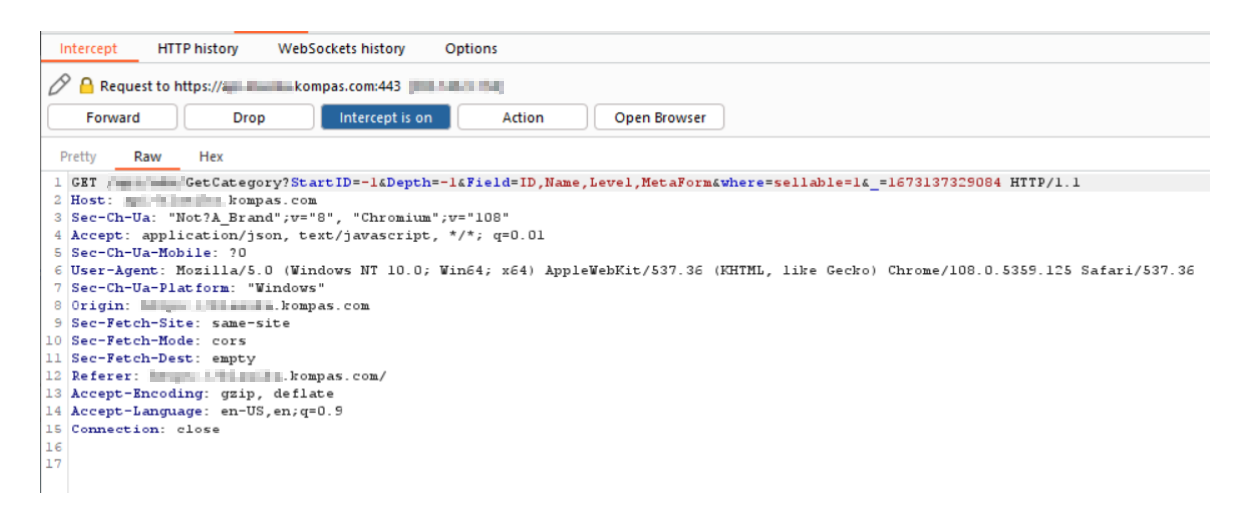Switch the request view to Pretty
Screen dimensions: 1239x531
point(78,157)
